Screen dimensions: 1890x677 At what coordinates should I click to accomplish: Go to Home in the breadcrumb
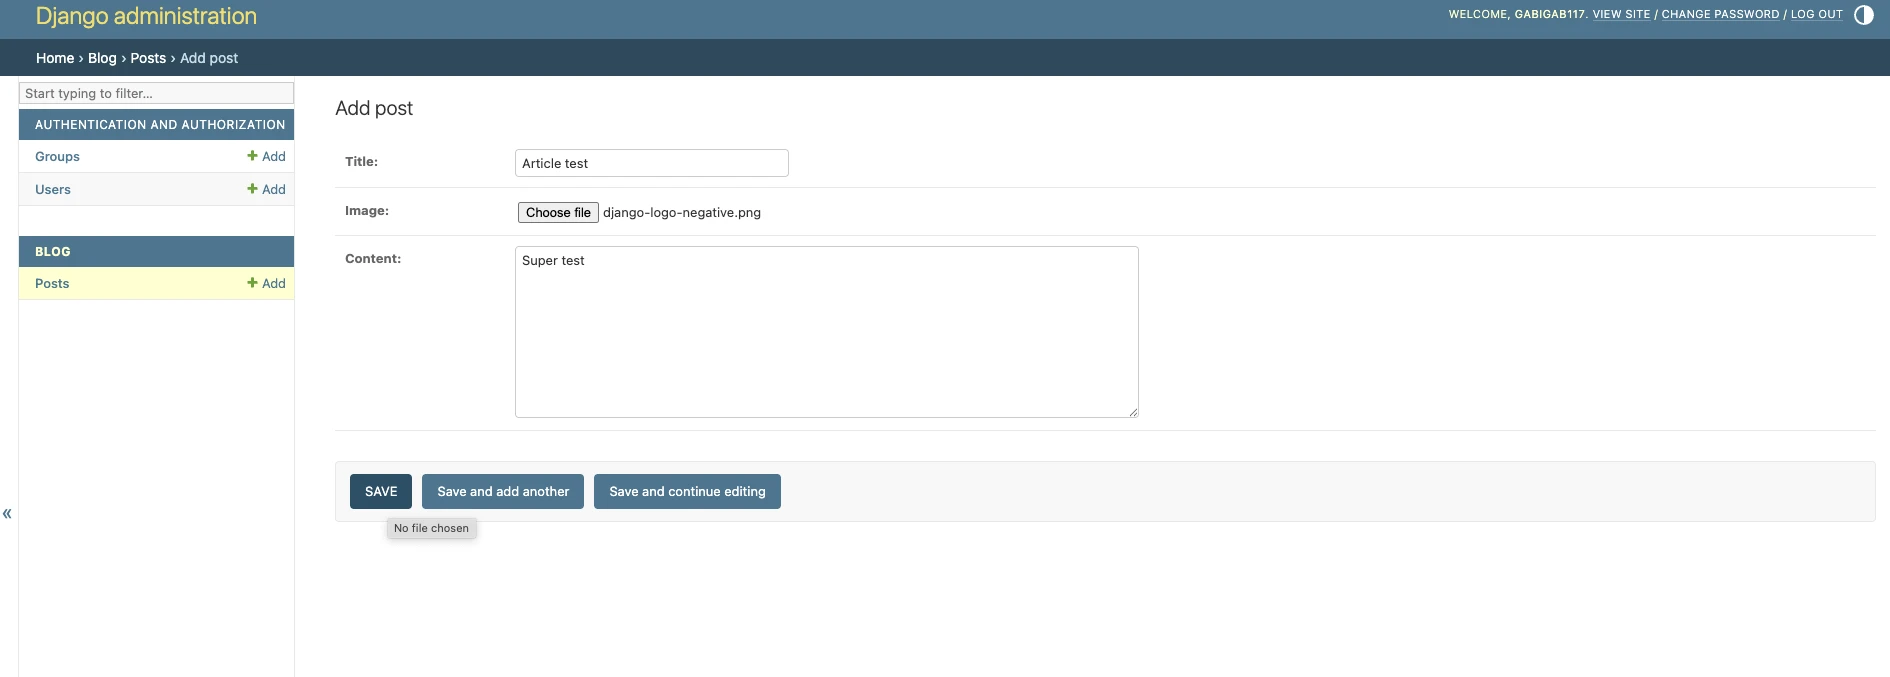pos(55,59)
